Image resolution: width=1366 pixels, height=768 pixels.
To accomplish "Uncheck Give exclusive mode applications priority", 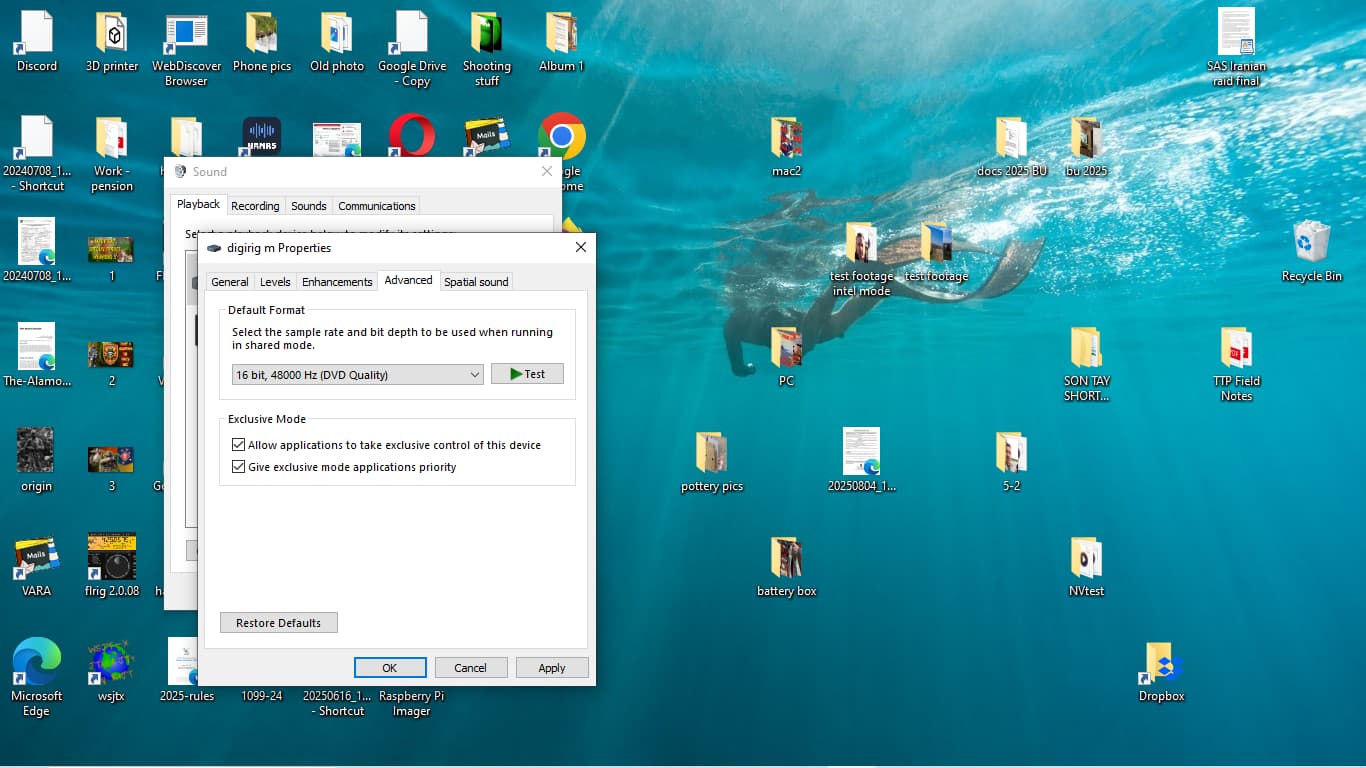I will coord(238,467).
